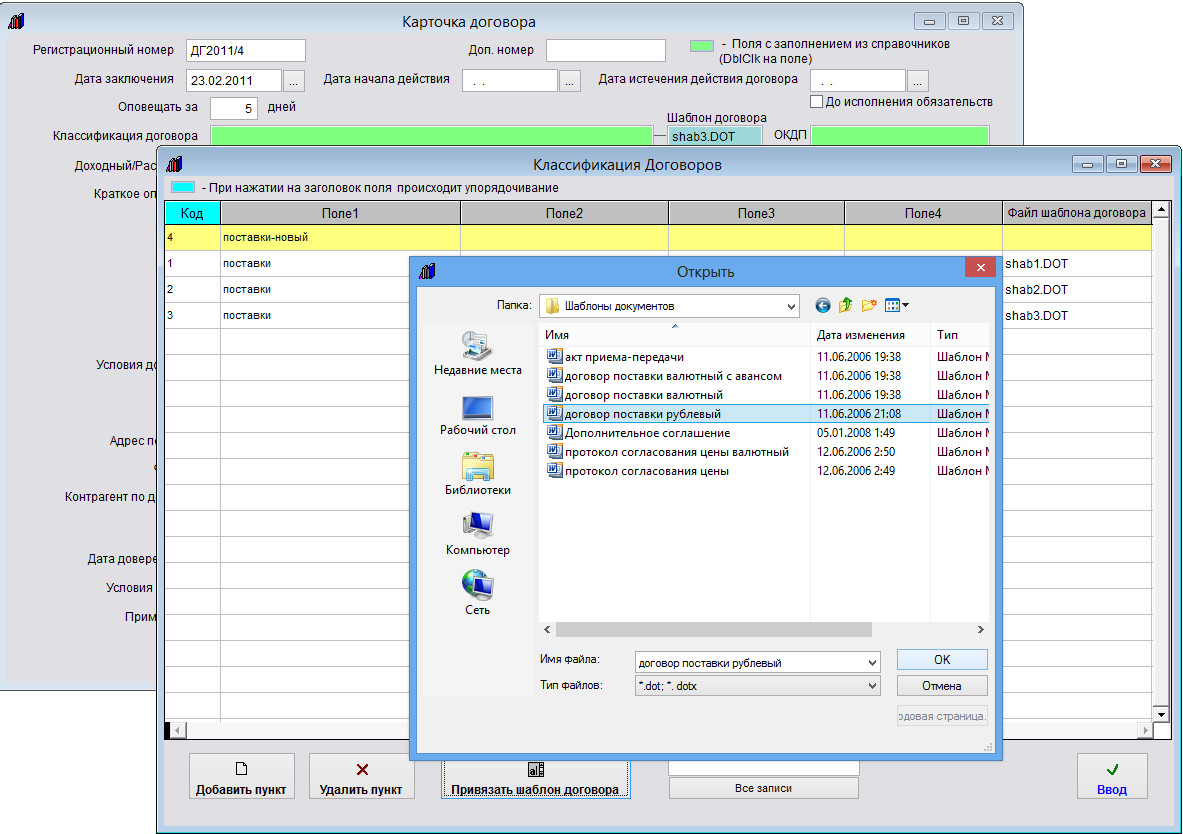The width and height of the screenshot is (1183, 834).
Task: Close the Открыть dialog
Action: (980, 267)
